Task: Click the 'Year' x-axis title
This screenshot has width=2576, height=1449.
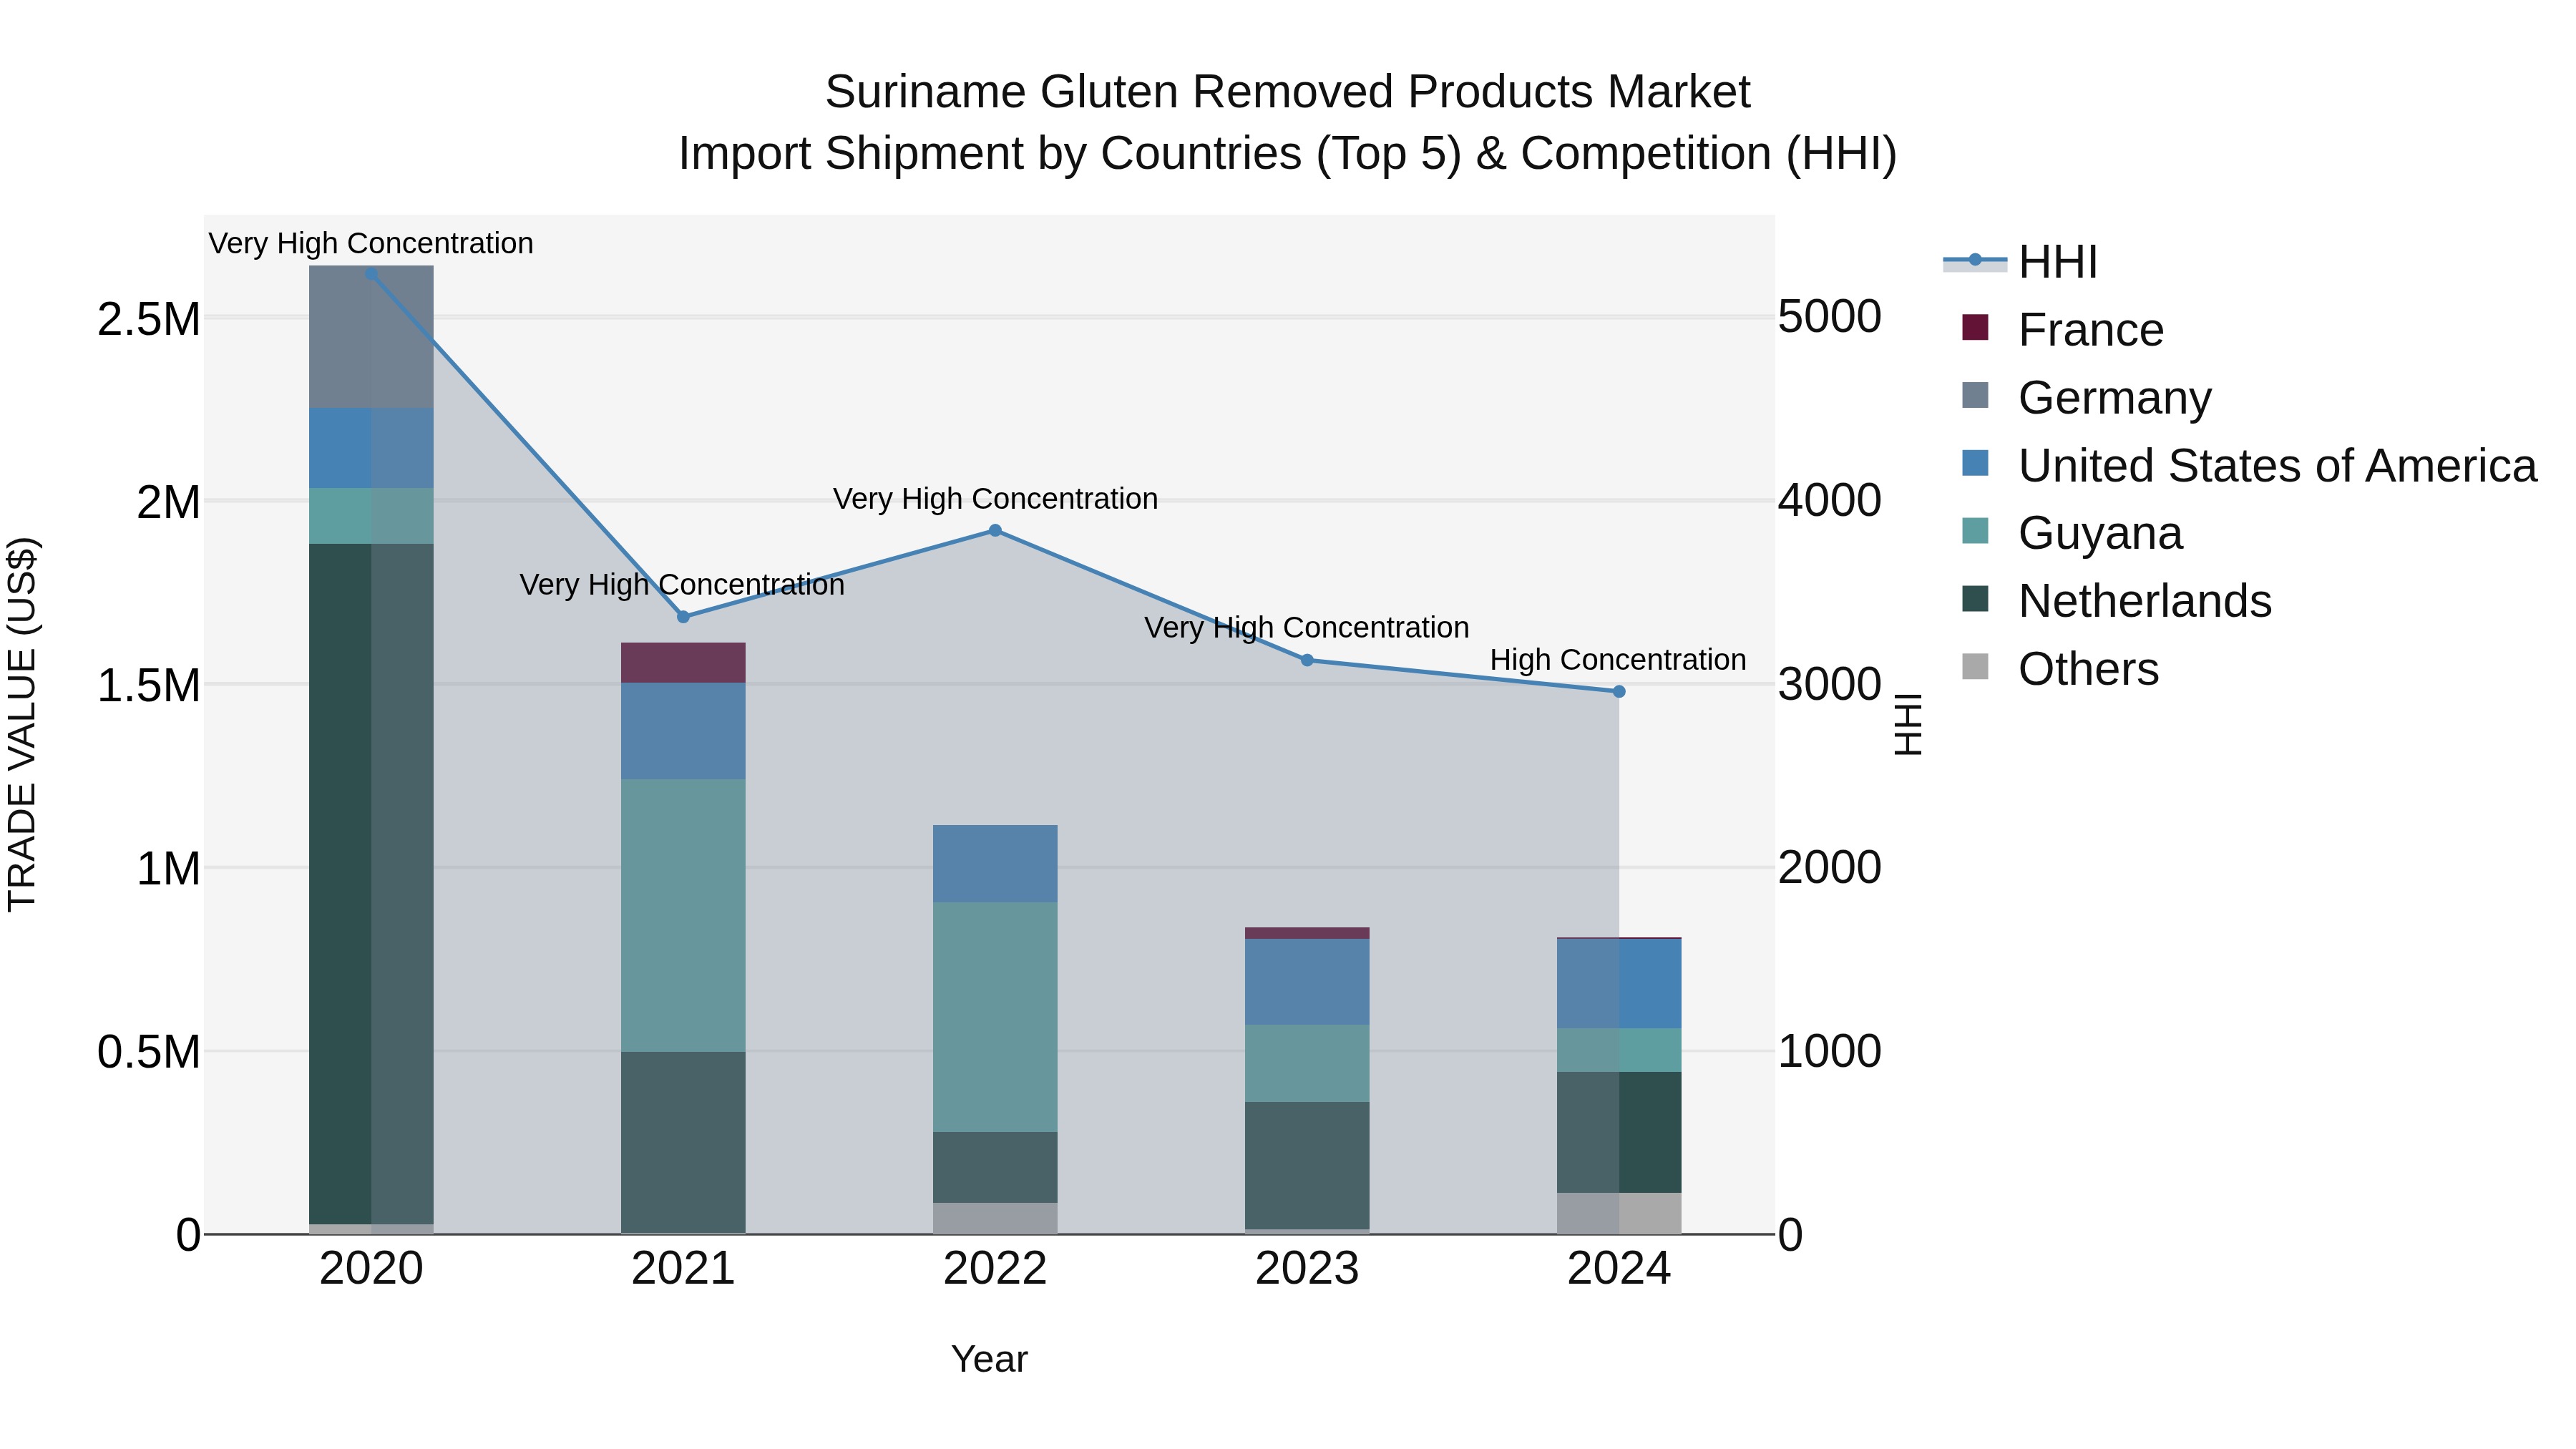Action: [989, 1359]
